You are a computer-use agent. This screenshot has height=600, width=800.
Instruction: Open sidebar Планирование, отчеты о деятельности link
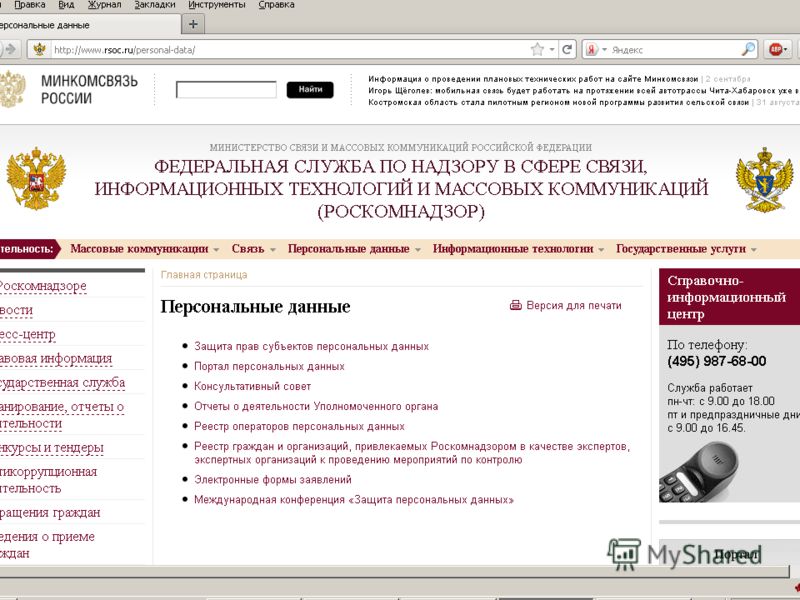(62, 415)
